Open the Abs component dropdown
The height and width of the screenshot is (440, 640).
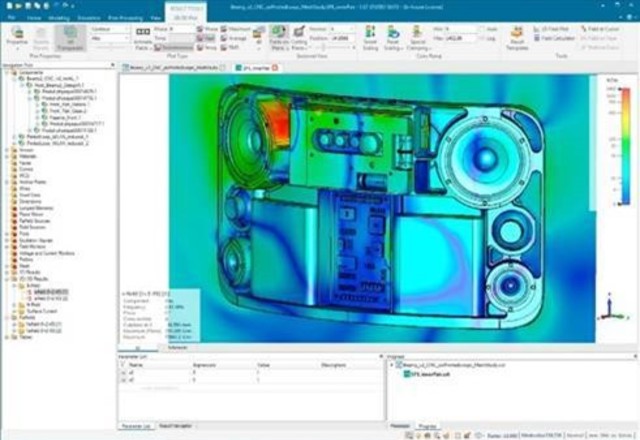click(110, 38)
